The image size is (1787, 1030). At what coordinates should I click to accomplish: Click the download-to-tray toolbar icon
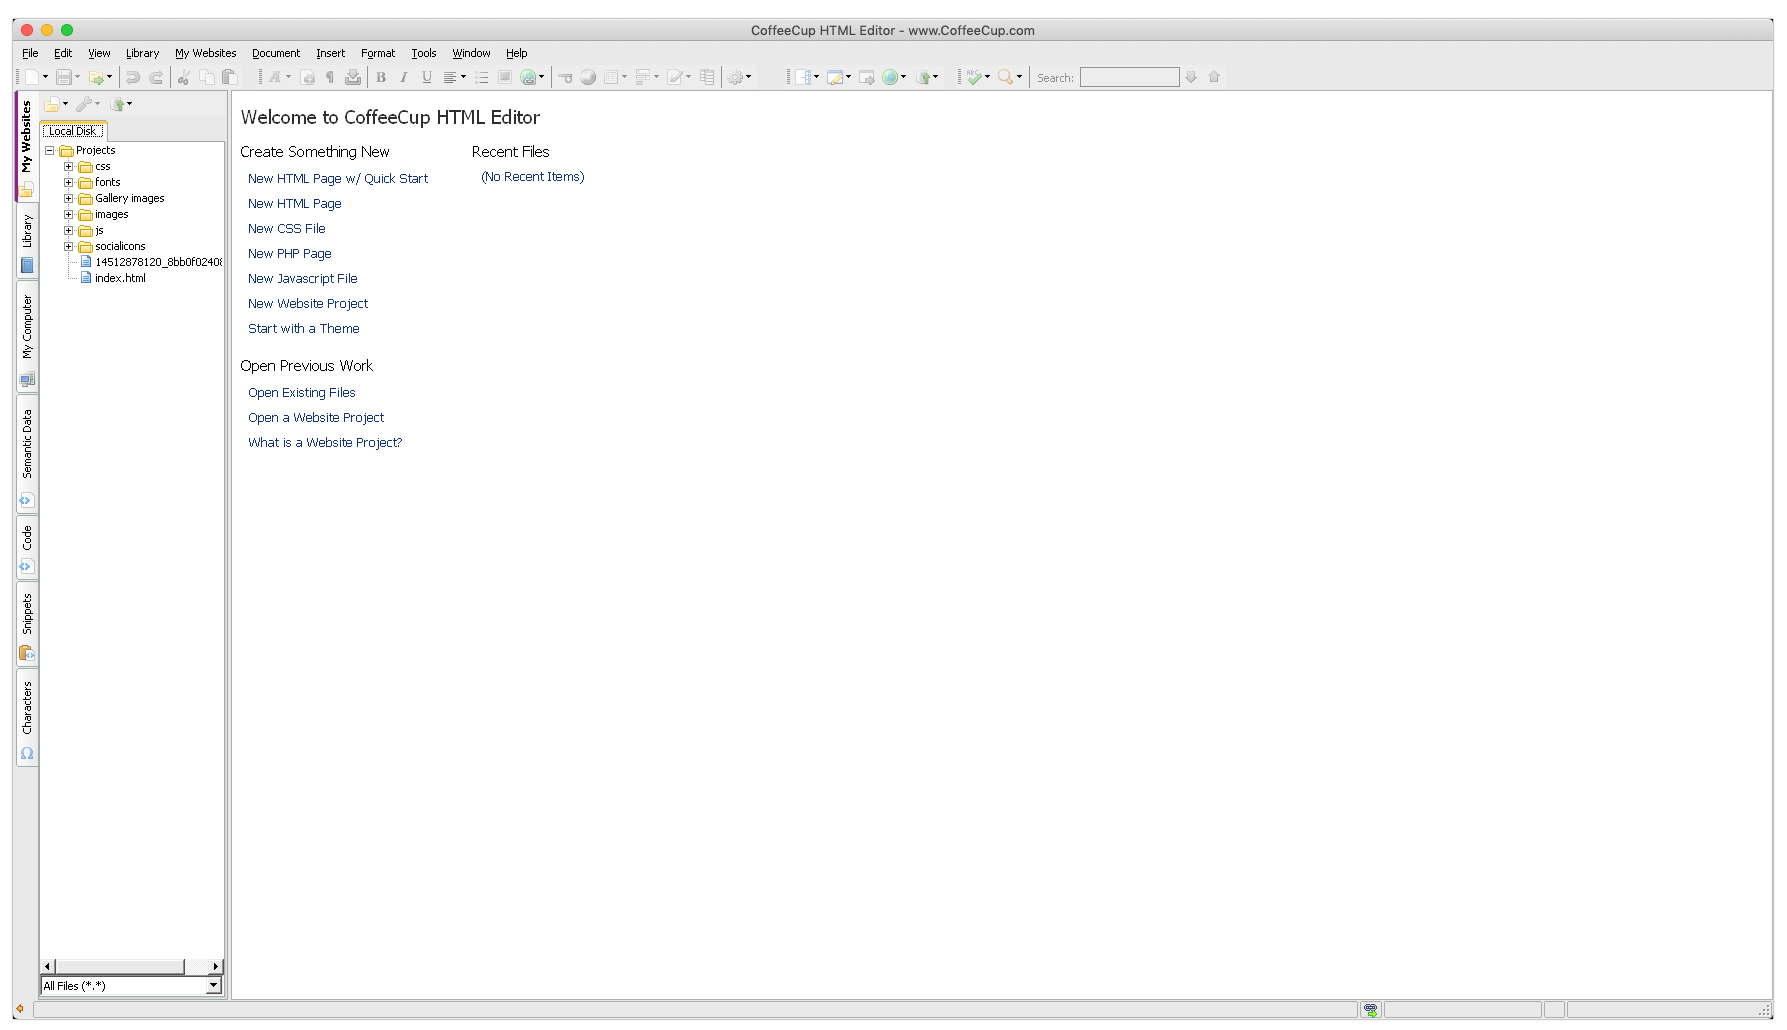353,77
